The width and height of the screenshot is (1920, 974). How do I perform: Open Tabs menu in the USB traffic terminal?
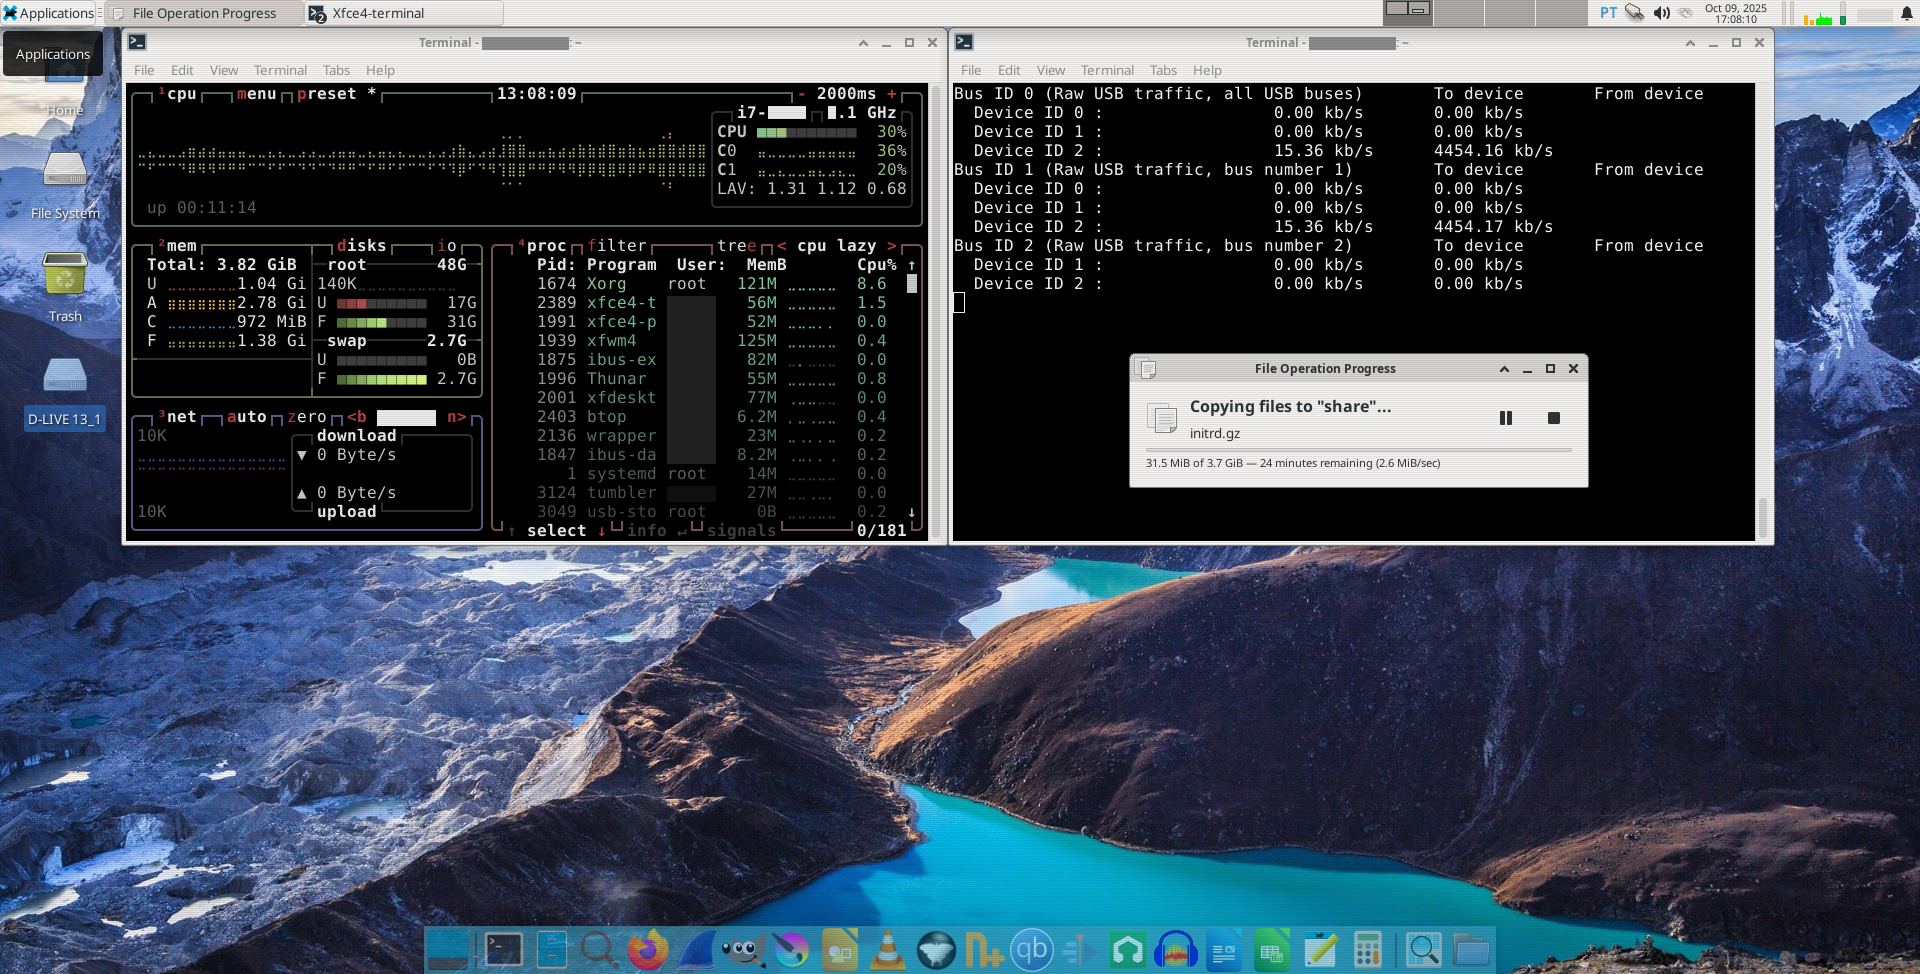click(1163, 70)
